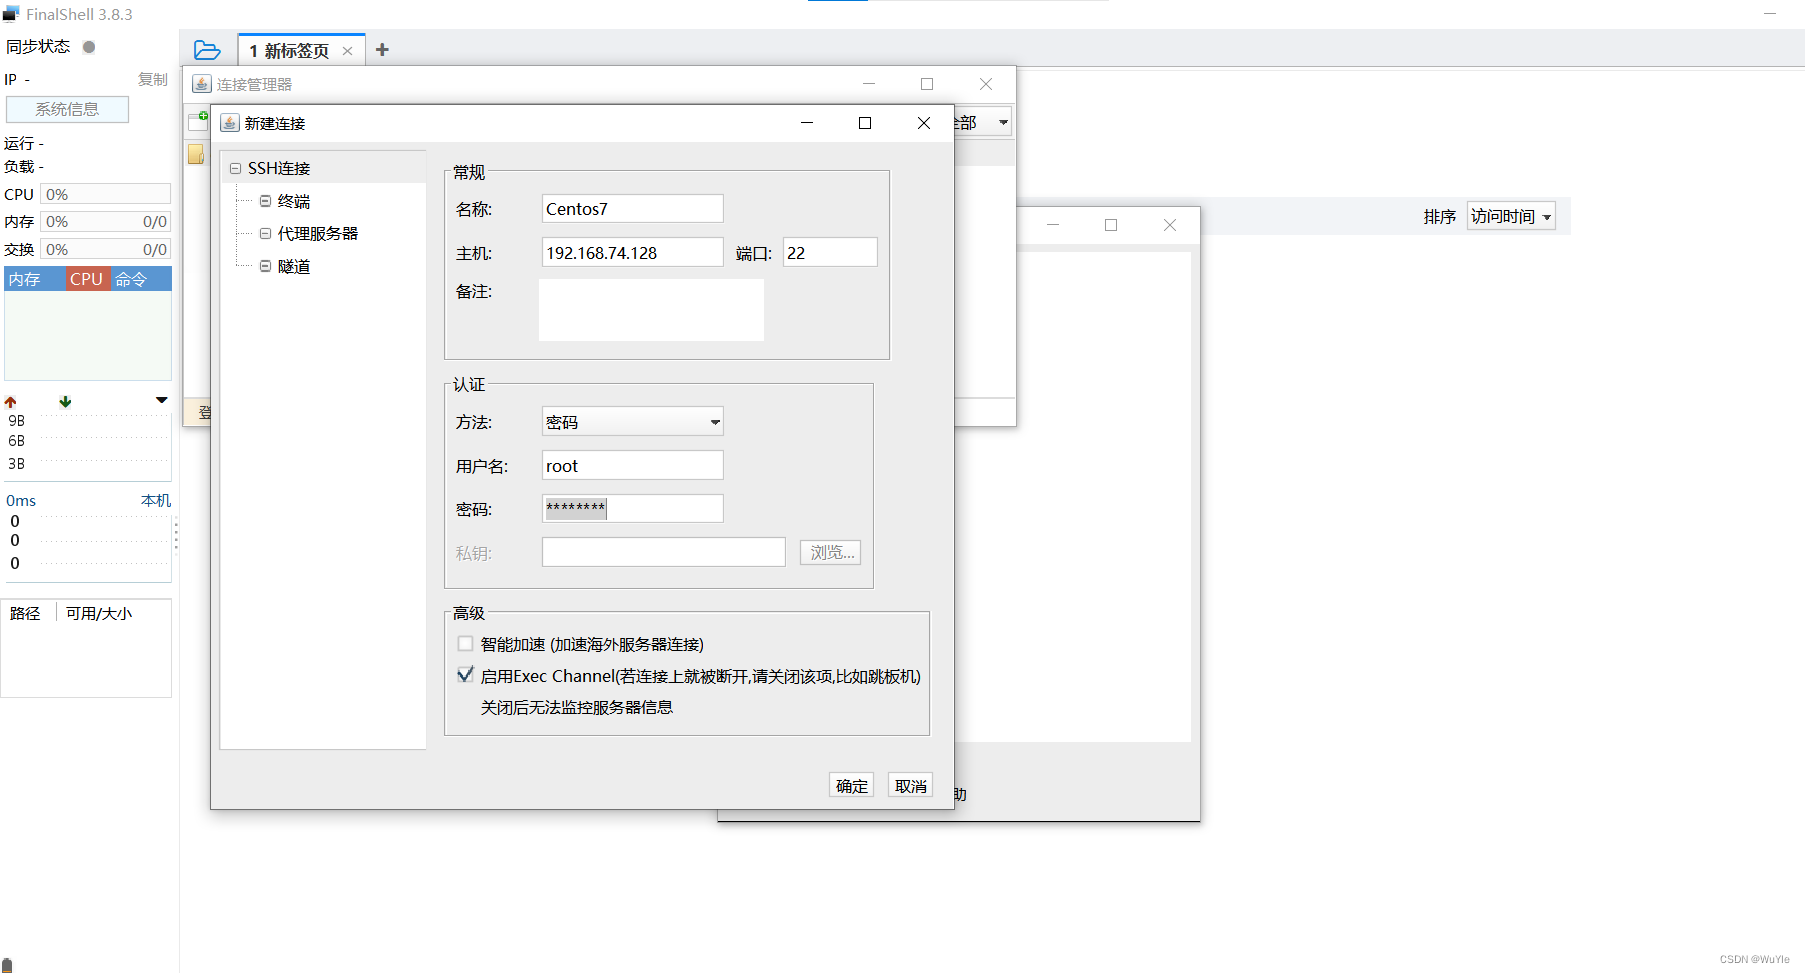Cancel the dialog with 取消
This screenshot has width=1805, height=973.
[x=911, y=786]
